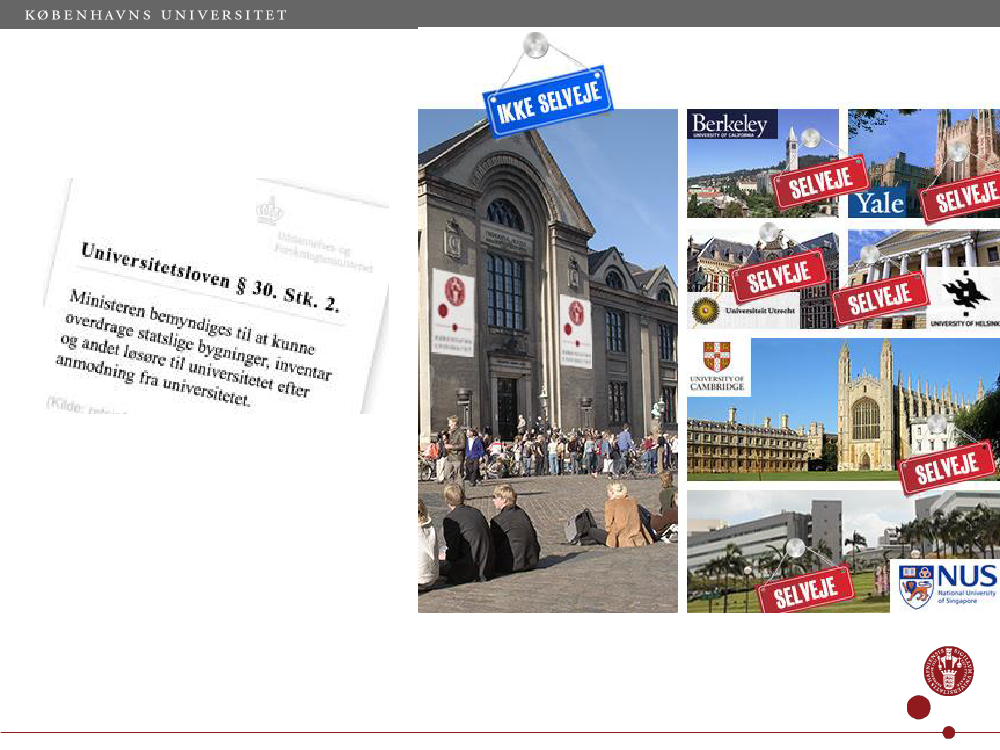Click the University of Cambridge crest
This screenshot has width=1000, height=750.
pyautogui.click(x=717, y=357)
